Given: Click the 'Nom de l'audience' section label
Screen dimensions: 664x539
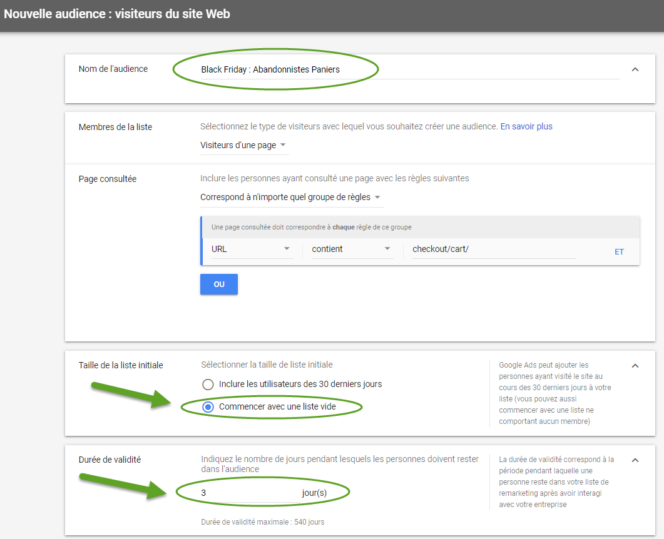Looking at the screenshot, I should [x=113, y=69].
